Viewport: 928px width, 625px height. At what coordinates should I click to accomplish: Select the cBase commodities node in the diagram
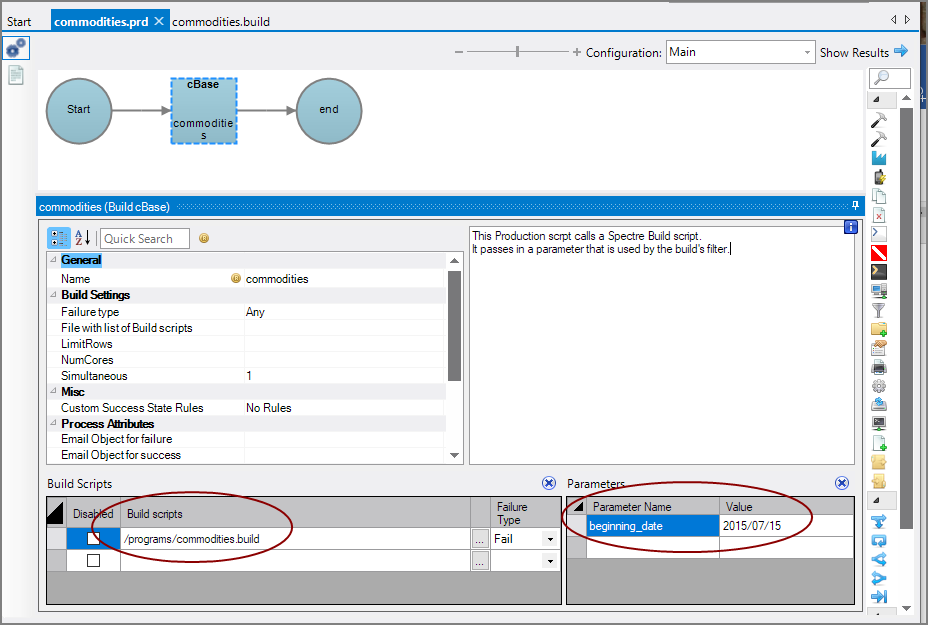pos(204,111)
